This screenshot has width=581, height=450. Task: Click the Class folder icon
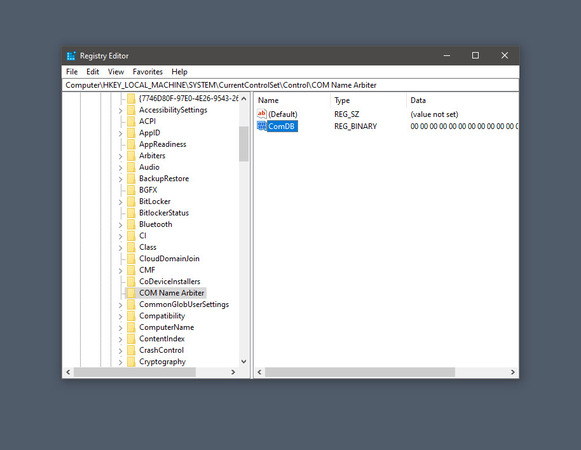[131, 247]
